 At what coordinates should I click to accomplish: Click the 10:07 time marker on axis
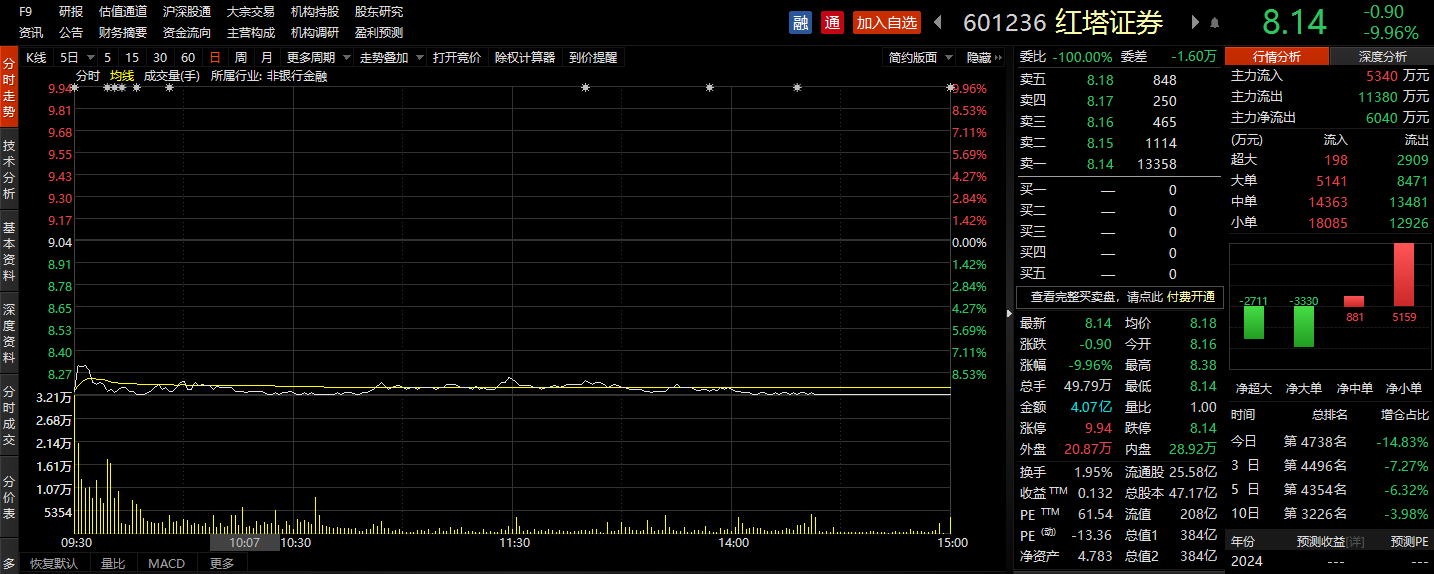point(245,542)
